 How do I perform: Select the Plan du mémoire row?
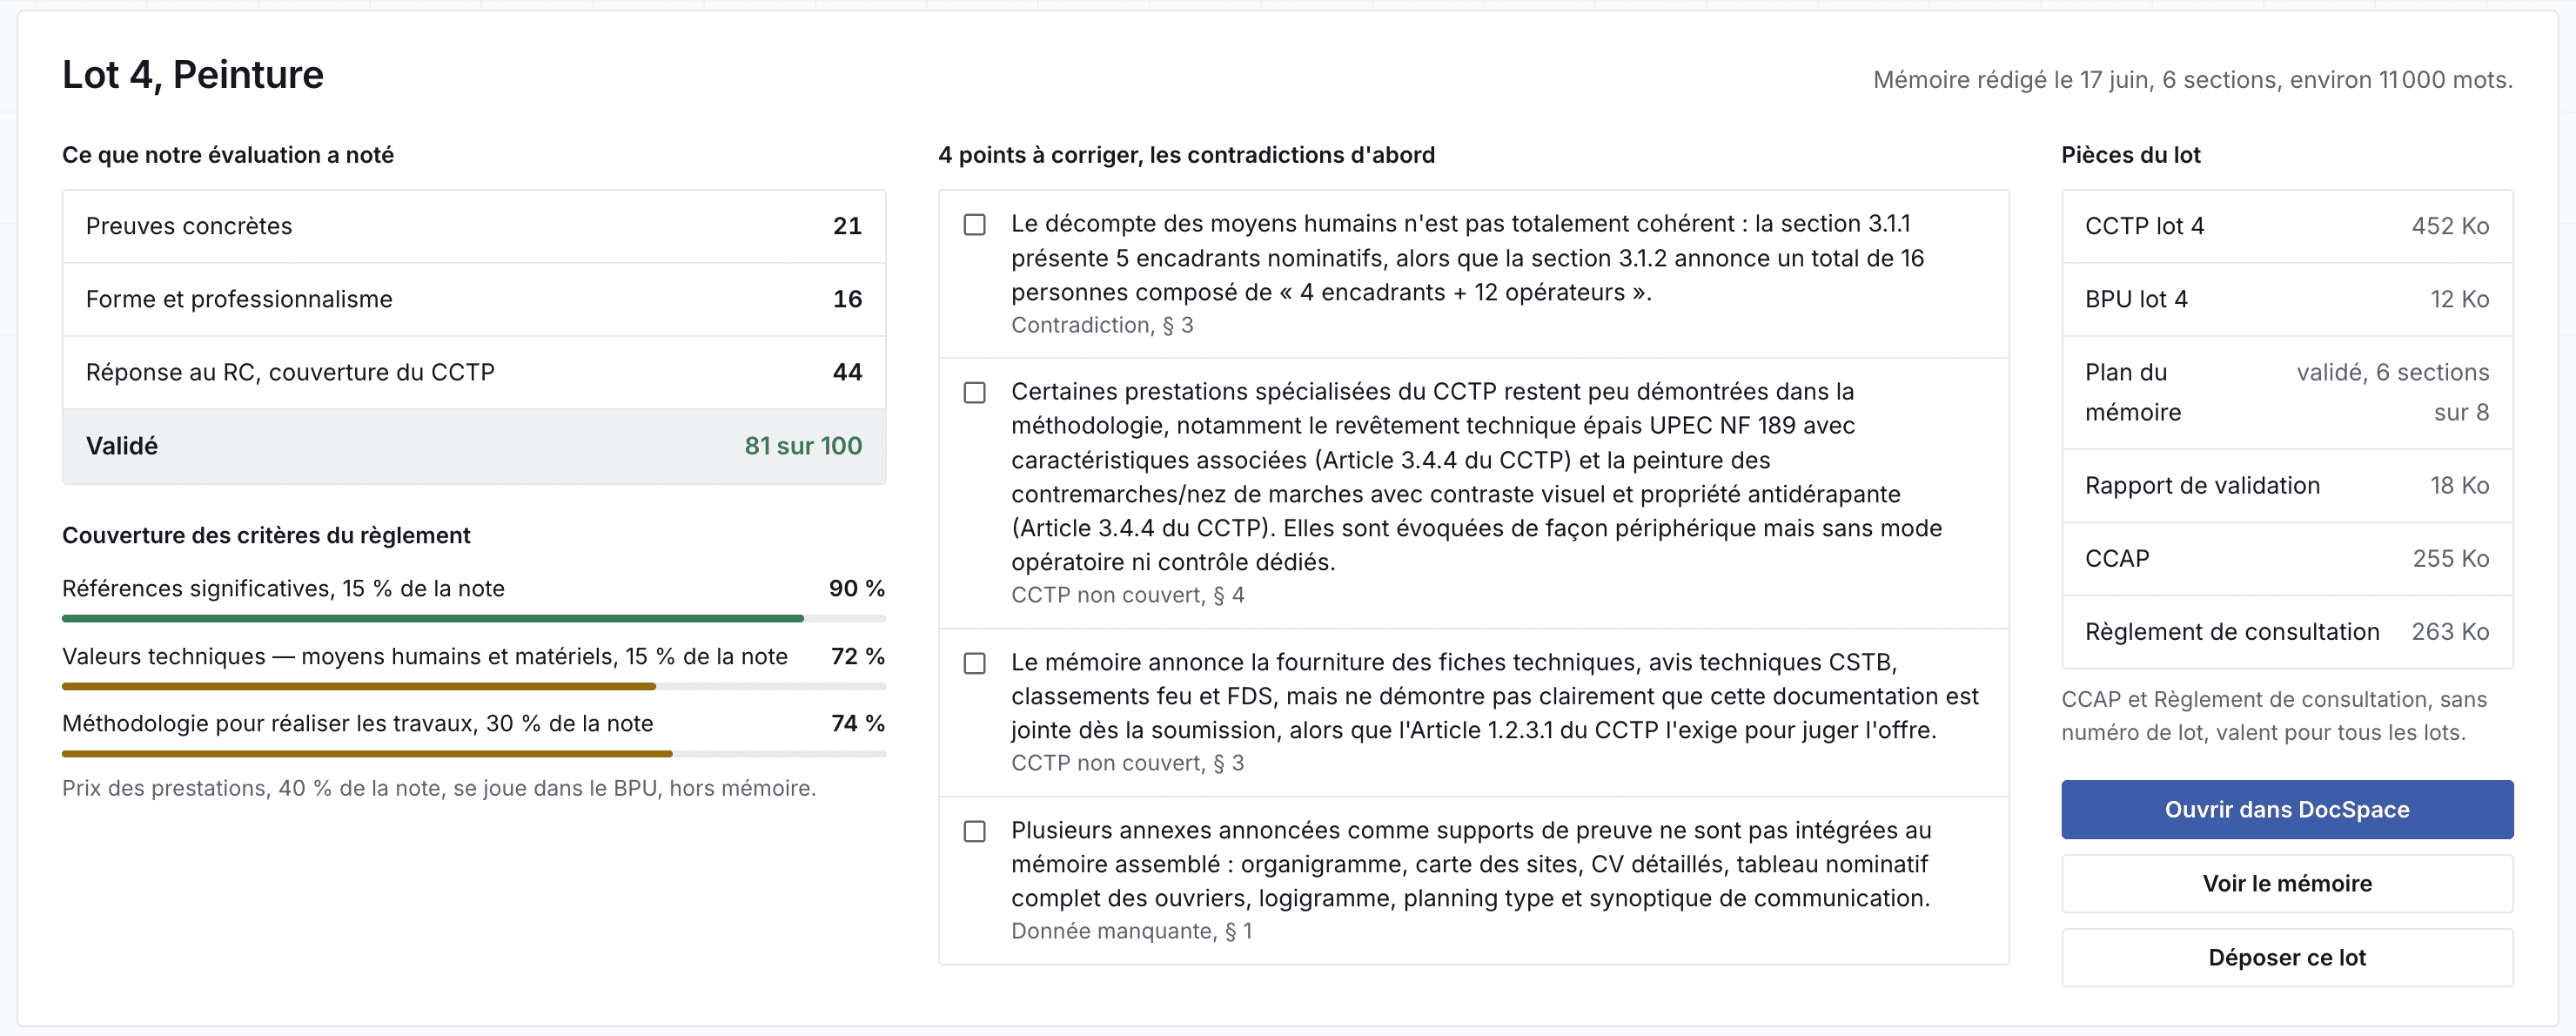[x=2286, y=392]
